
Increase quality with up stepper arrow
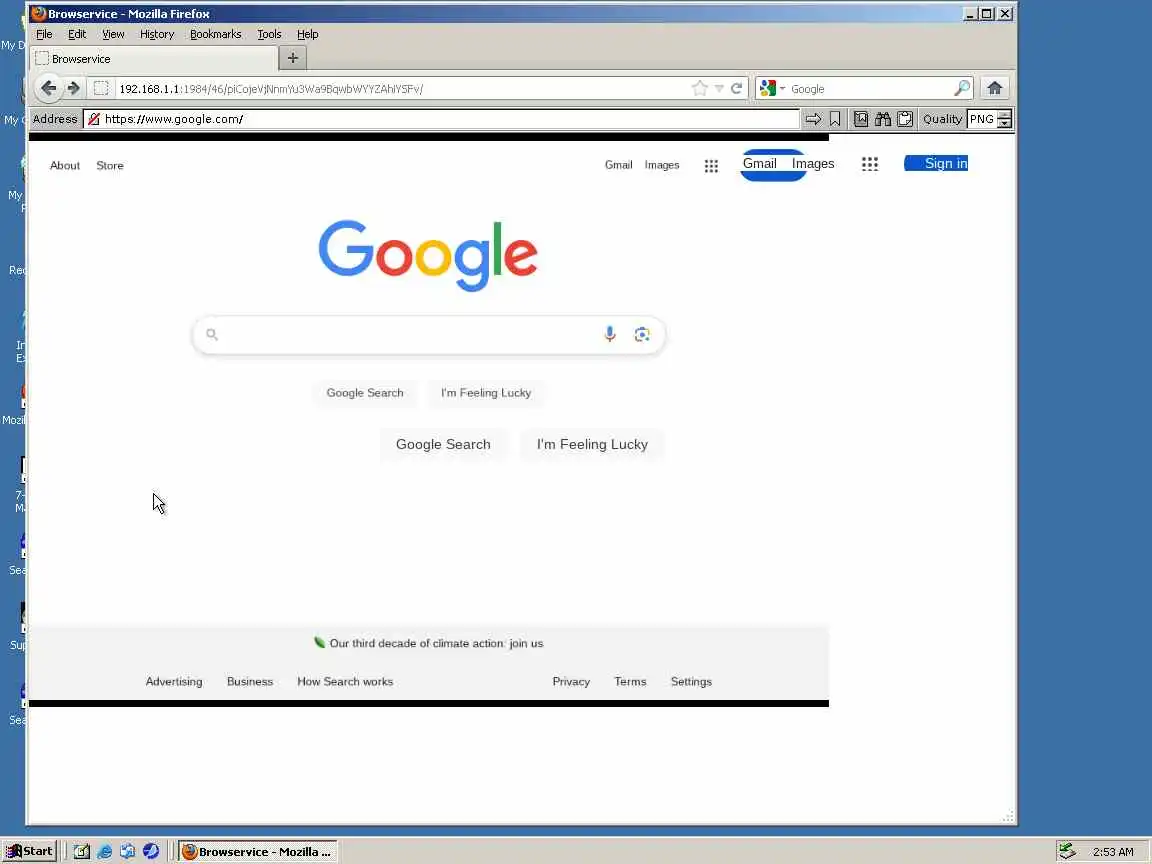1004,115
